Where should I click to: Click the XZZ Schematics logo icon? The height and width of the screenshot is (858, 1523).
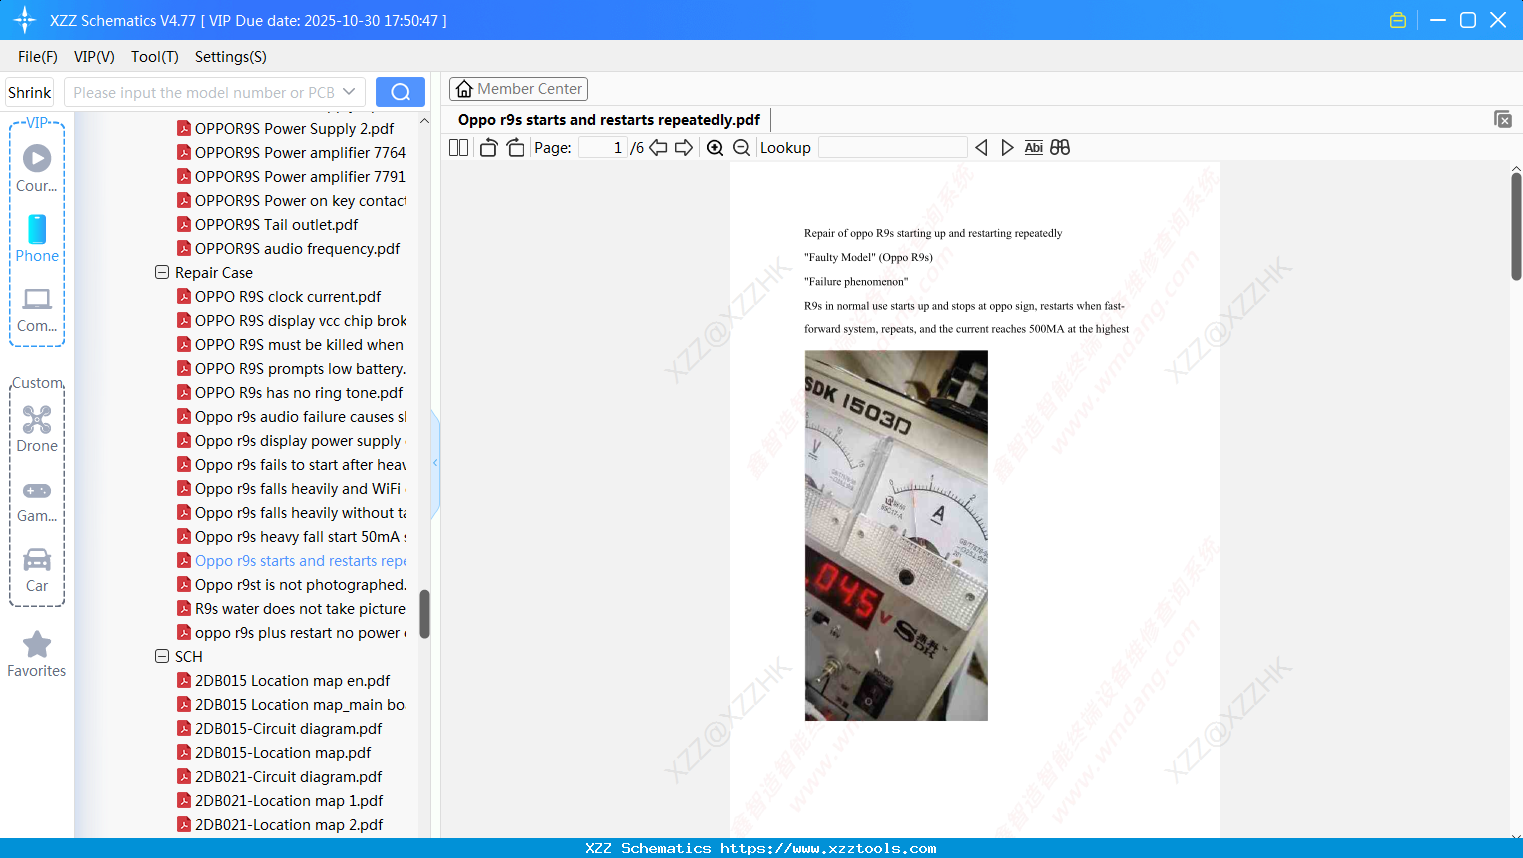[x=25, y=20]
